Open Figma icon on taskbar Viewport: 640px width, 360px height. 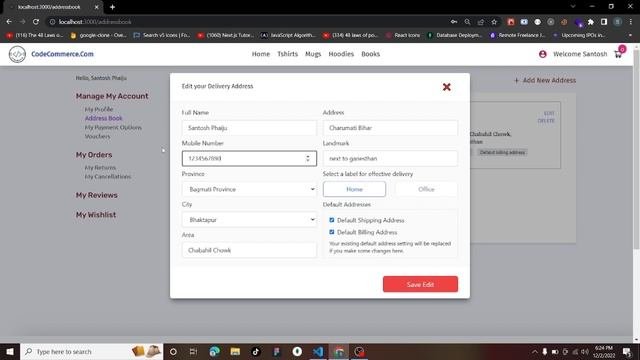pyautogui.click(x=276, y=351)
